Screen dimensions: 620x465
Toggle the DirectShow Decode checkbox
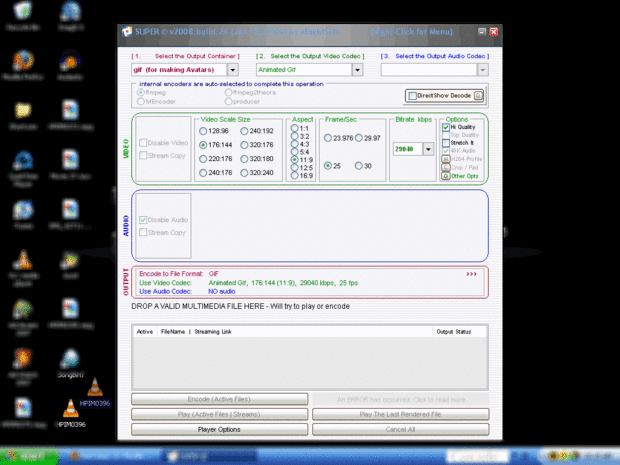[412, 96]
